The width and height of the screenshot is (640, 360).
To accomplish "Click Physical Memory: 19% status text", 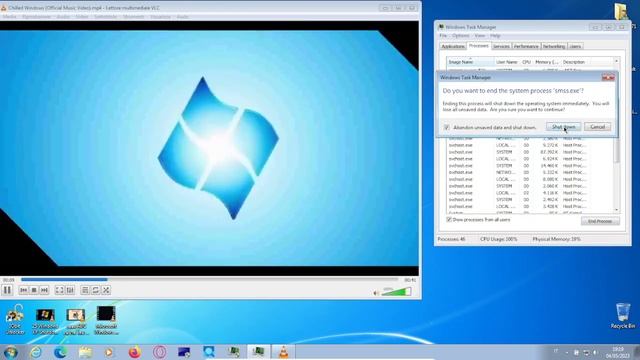I will click(556, 239).
